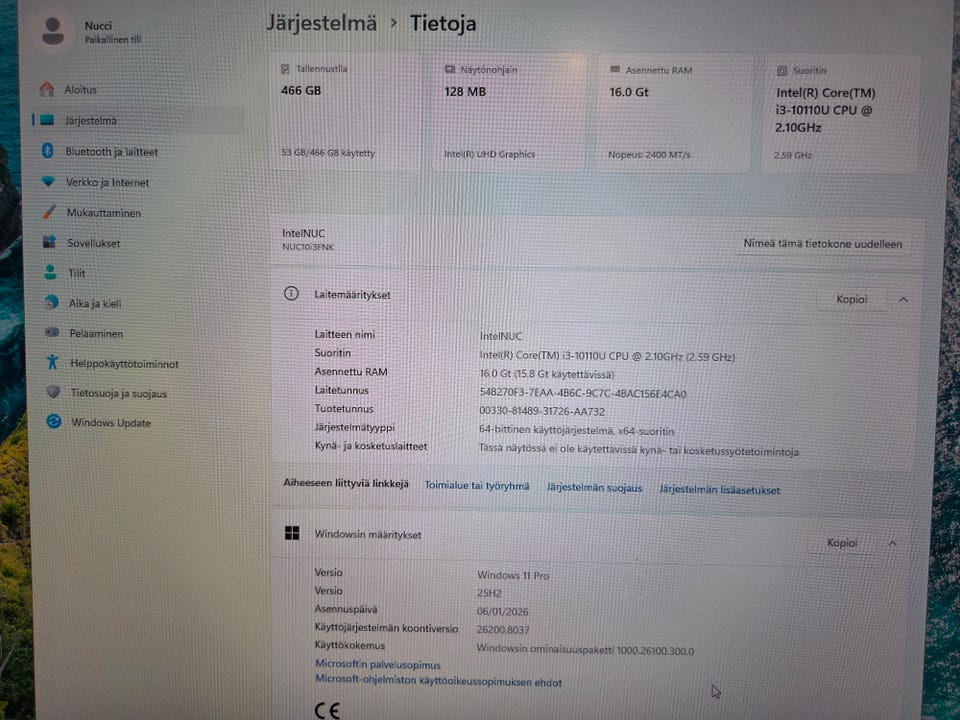Click Nimeä tämä tietokone uudelleen button
The width and height of the screenshot is (960, 720).
coord(822,244)
